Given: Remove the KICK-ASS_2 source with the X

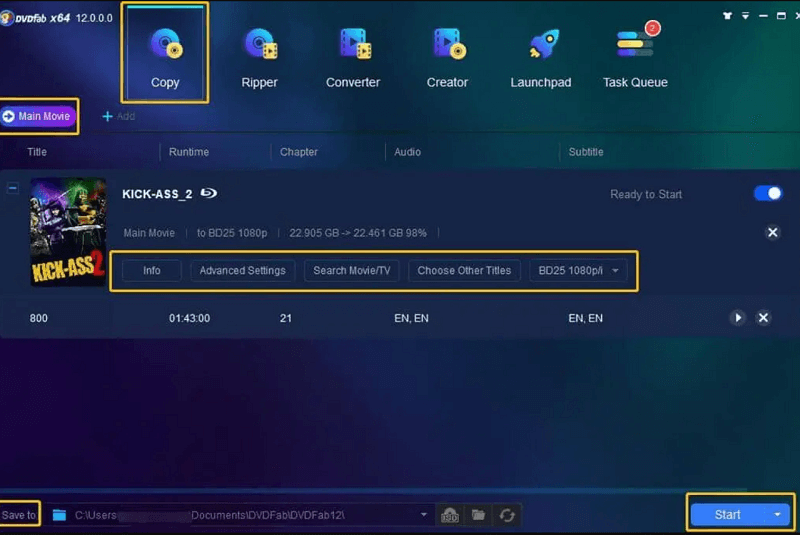Looking at the screenshot, I should pos(772,233).
